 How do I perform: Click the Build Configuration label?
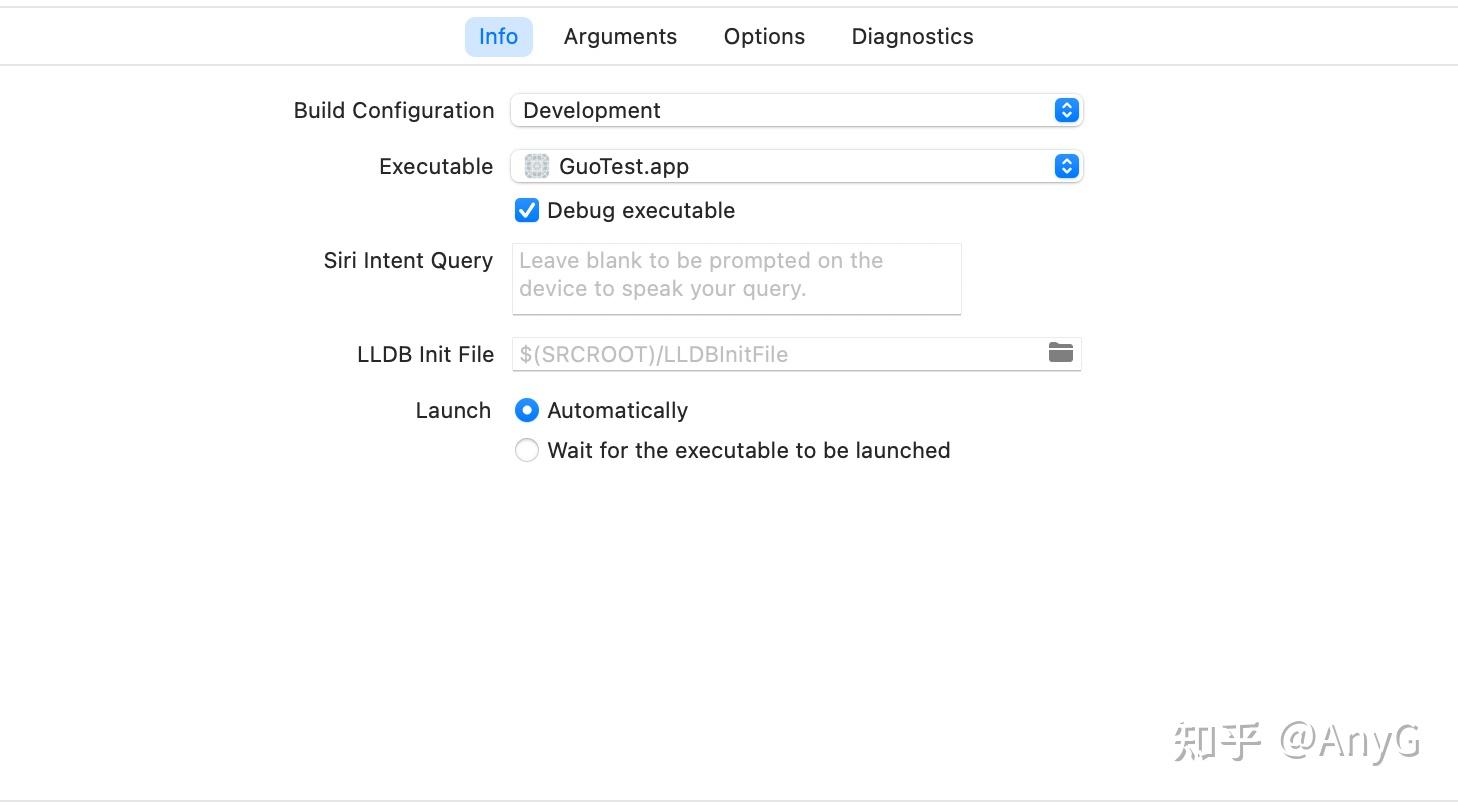pos(394,111)
